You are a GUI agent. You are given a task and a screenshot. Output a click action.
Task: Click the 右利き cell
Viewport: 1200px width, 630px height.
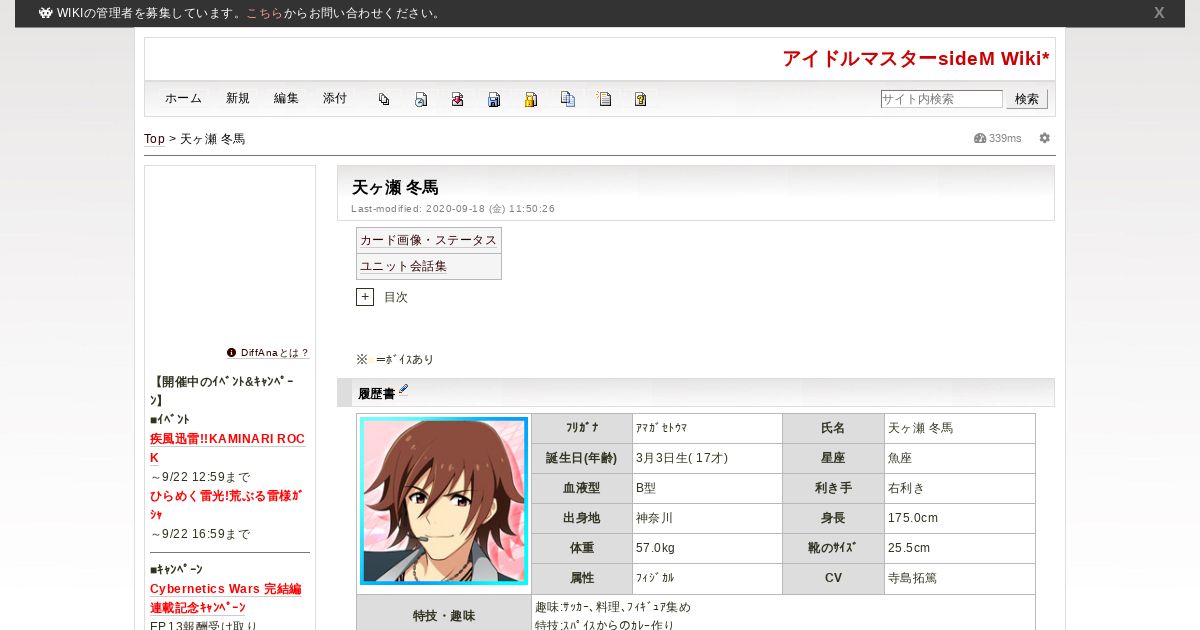click(x=960, y=488)
